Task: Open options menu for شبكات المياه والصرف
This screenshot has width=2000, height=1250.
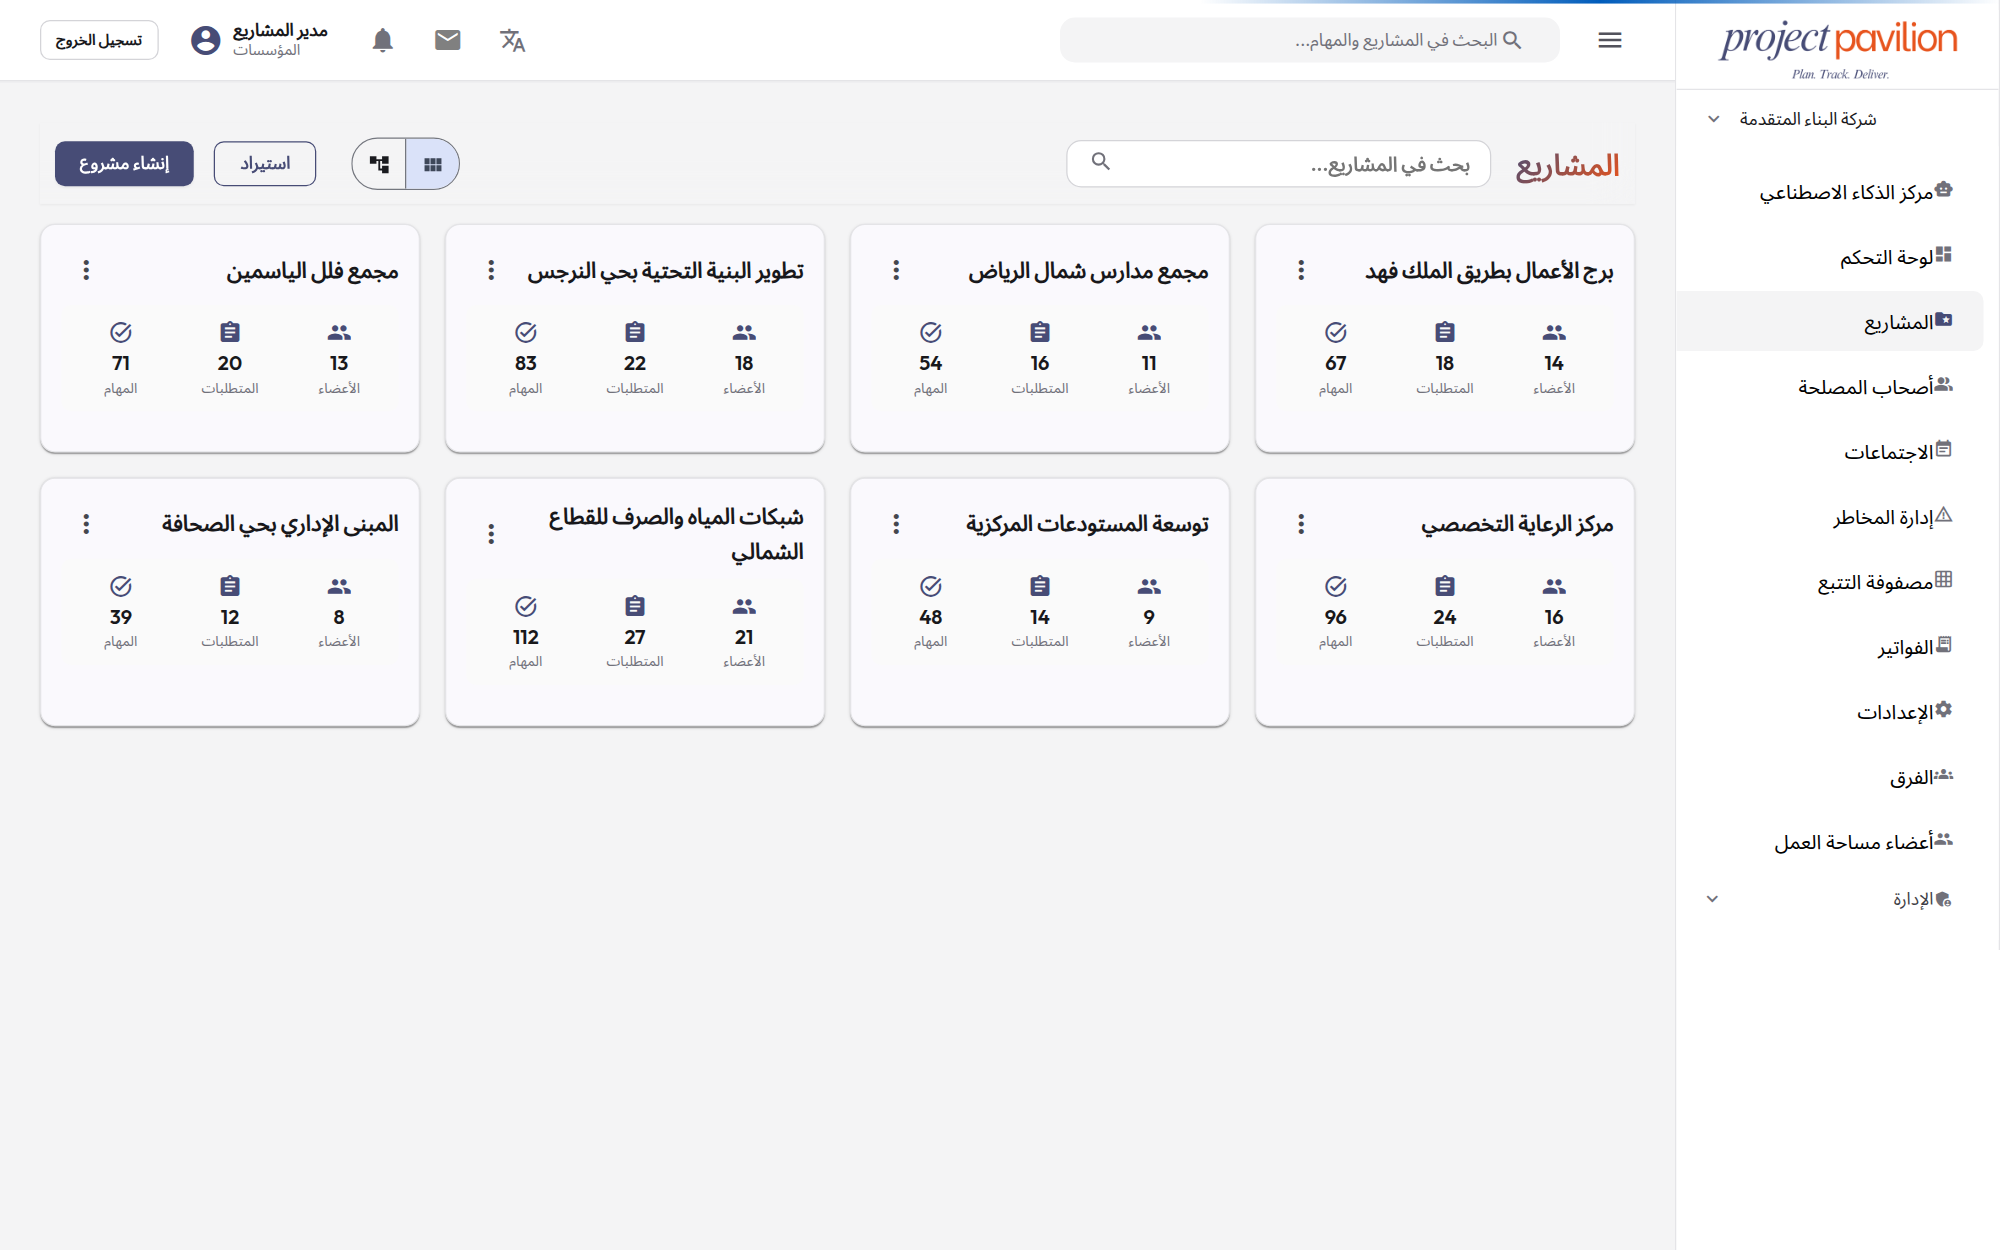Action: [x=491, y=534]
